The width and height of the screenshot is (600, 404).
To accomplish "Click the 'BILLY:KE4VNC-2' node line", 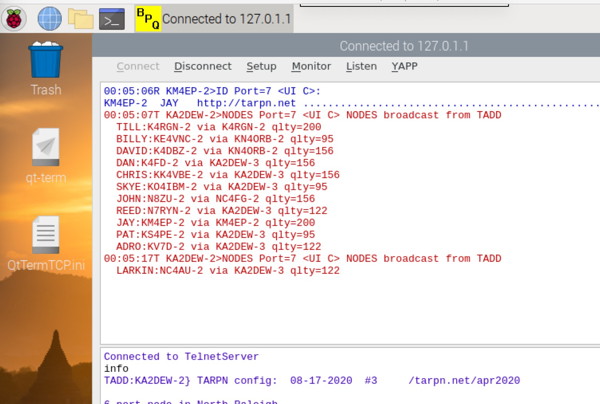I will [x=225, y=139].
